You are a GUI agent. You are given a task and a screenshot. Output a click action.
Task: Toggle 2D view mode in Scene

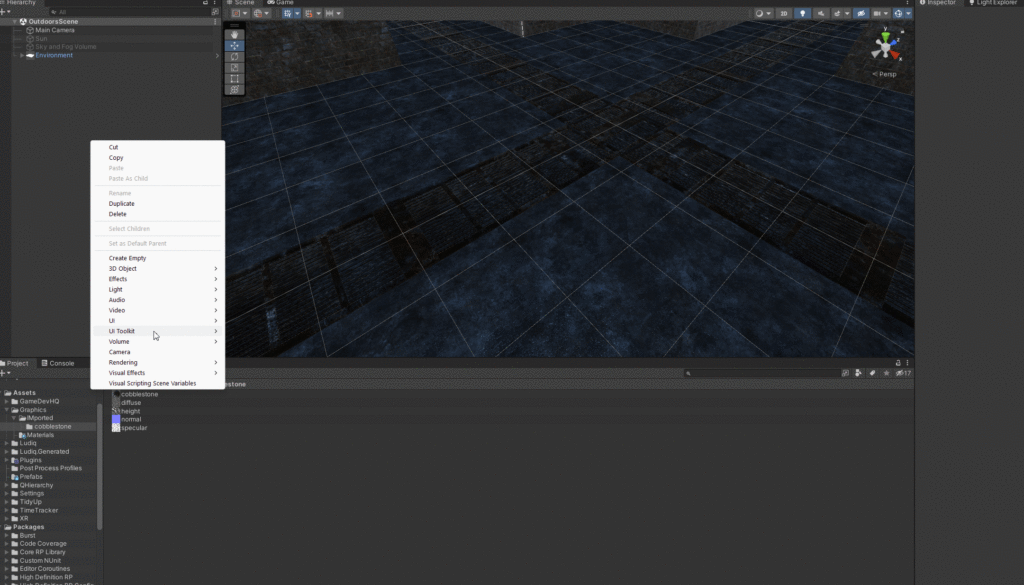(x=784, y=14)
